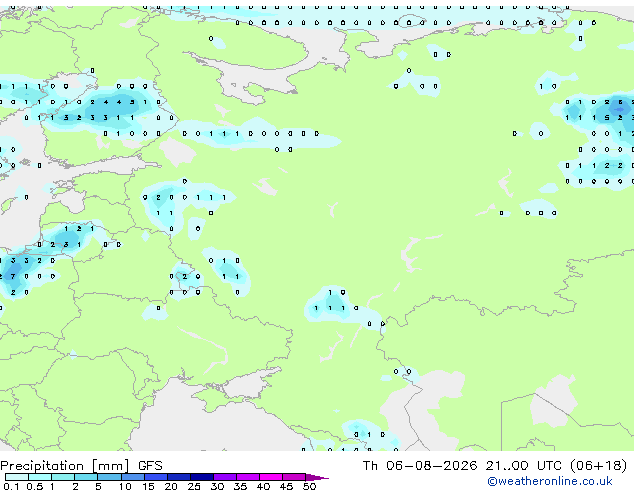Select the 25 mm dark navy legend swatch
Screen dimensions: 634x490
(201, 477)
